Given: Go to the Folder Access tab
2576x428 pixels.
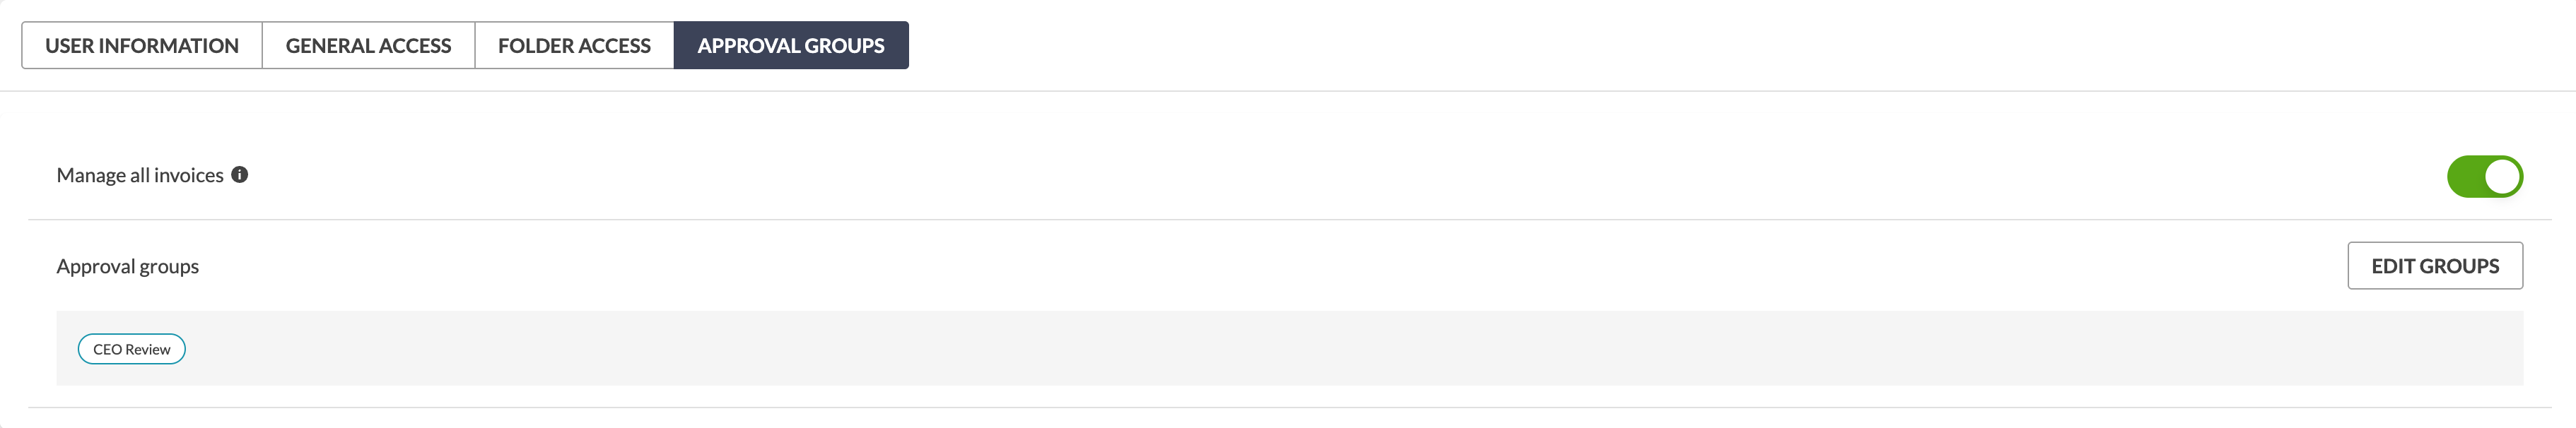Looking at the screenshot, I should (574, 45).
